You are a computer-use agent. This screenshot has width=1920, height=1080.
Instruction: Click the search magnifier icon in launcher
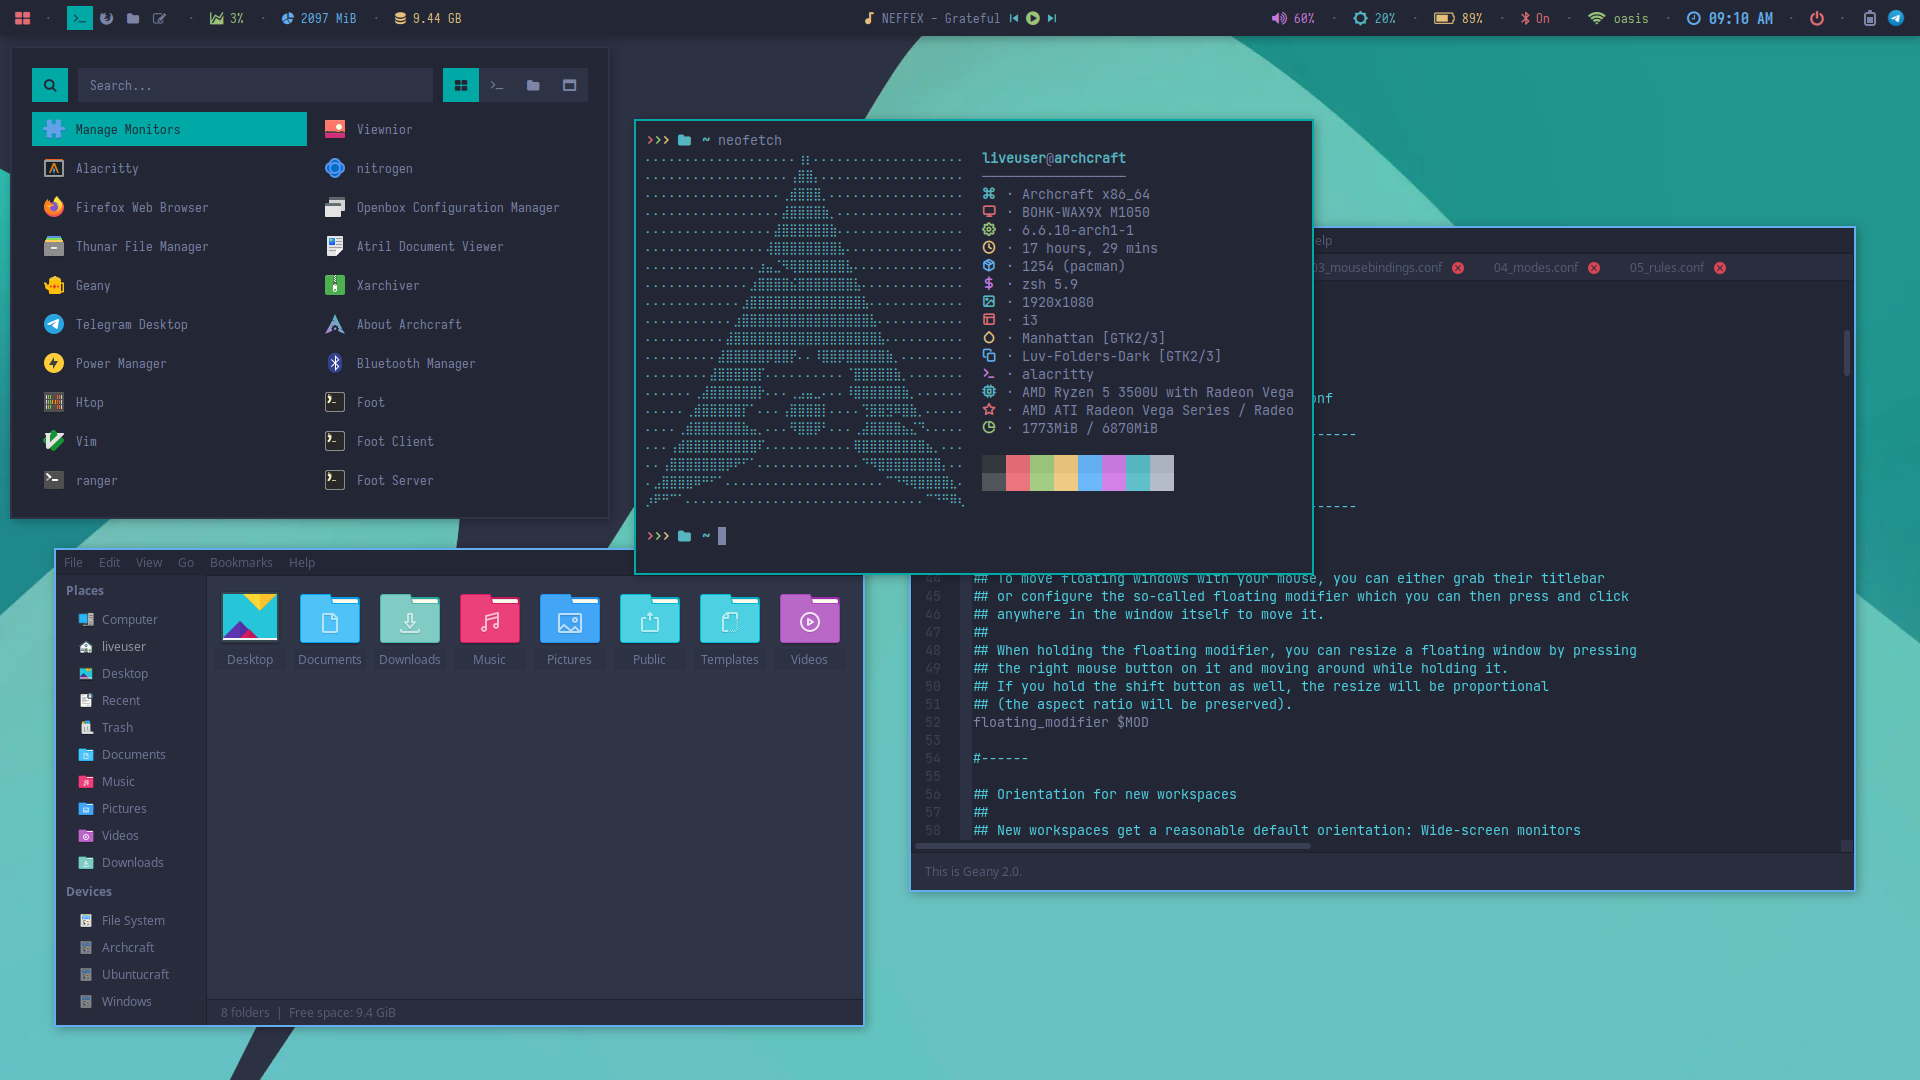(x=50, y=85)
